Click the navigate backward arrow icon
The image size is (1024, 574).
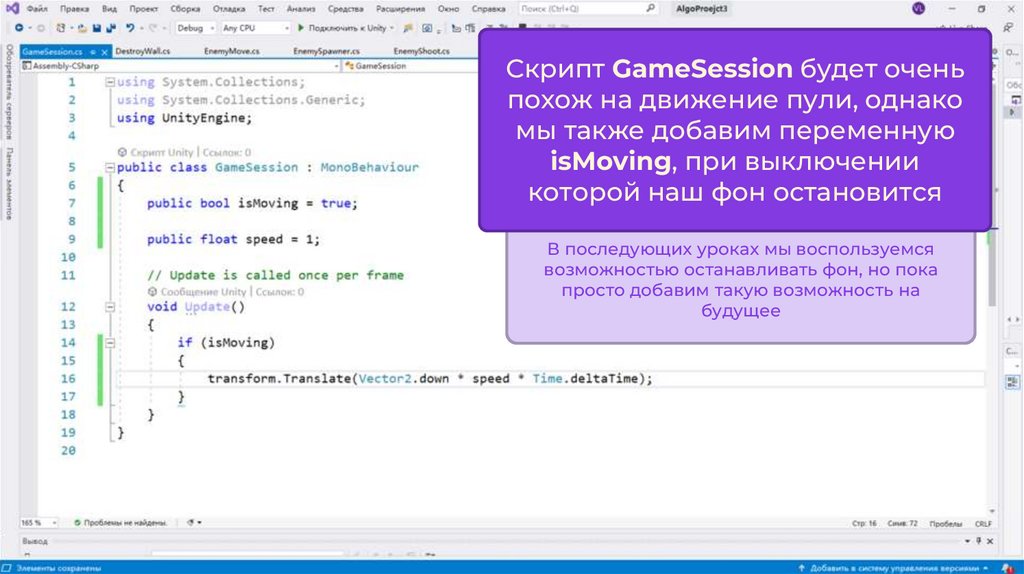(x=19, y=28)
